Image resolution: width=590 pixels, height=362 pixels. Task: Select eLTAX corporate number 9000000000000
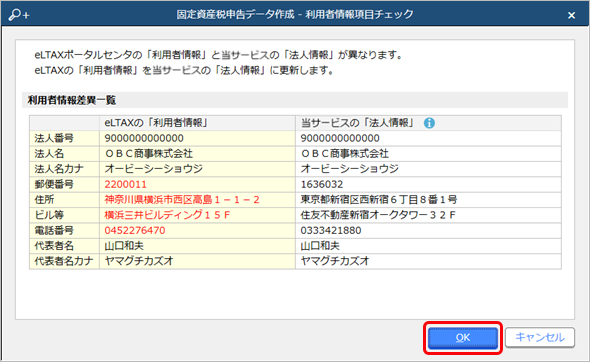pos(198,138)
